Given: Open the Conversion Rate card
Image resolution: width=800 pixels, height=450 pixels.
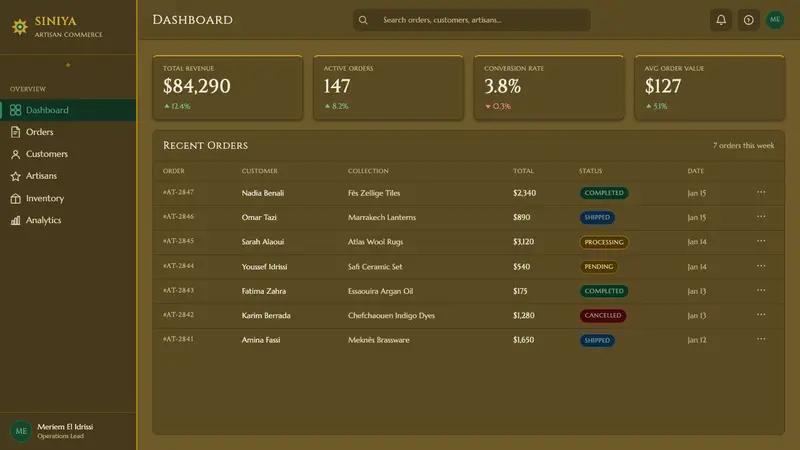Looking at the screenshot, I should click(549, 88).
